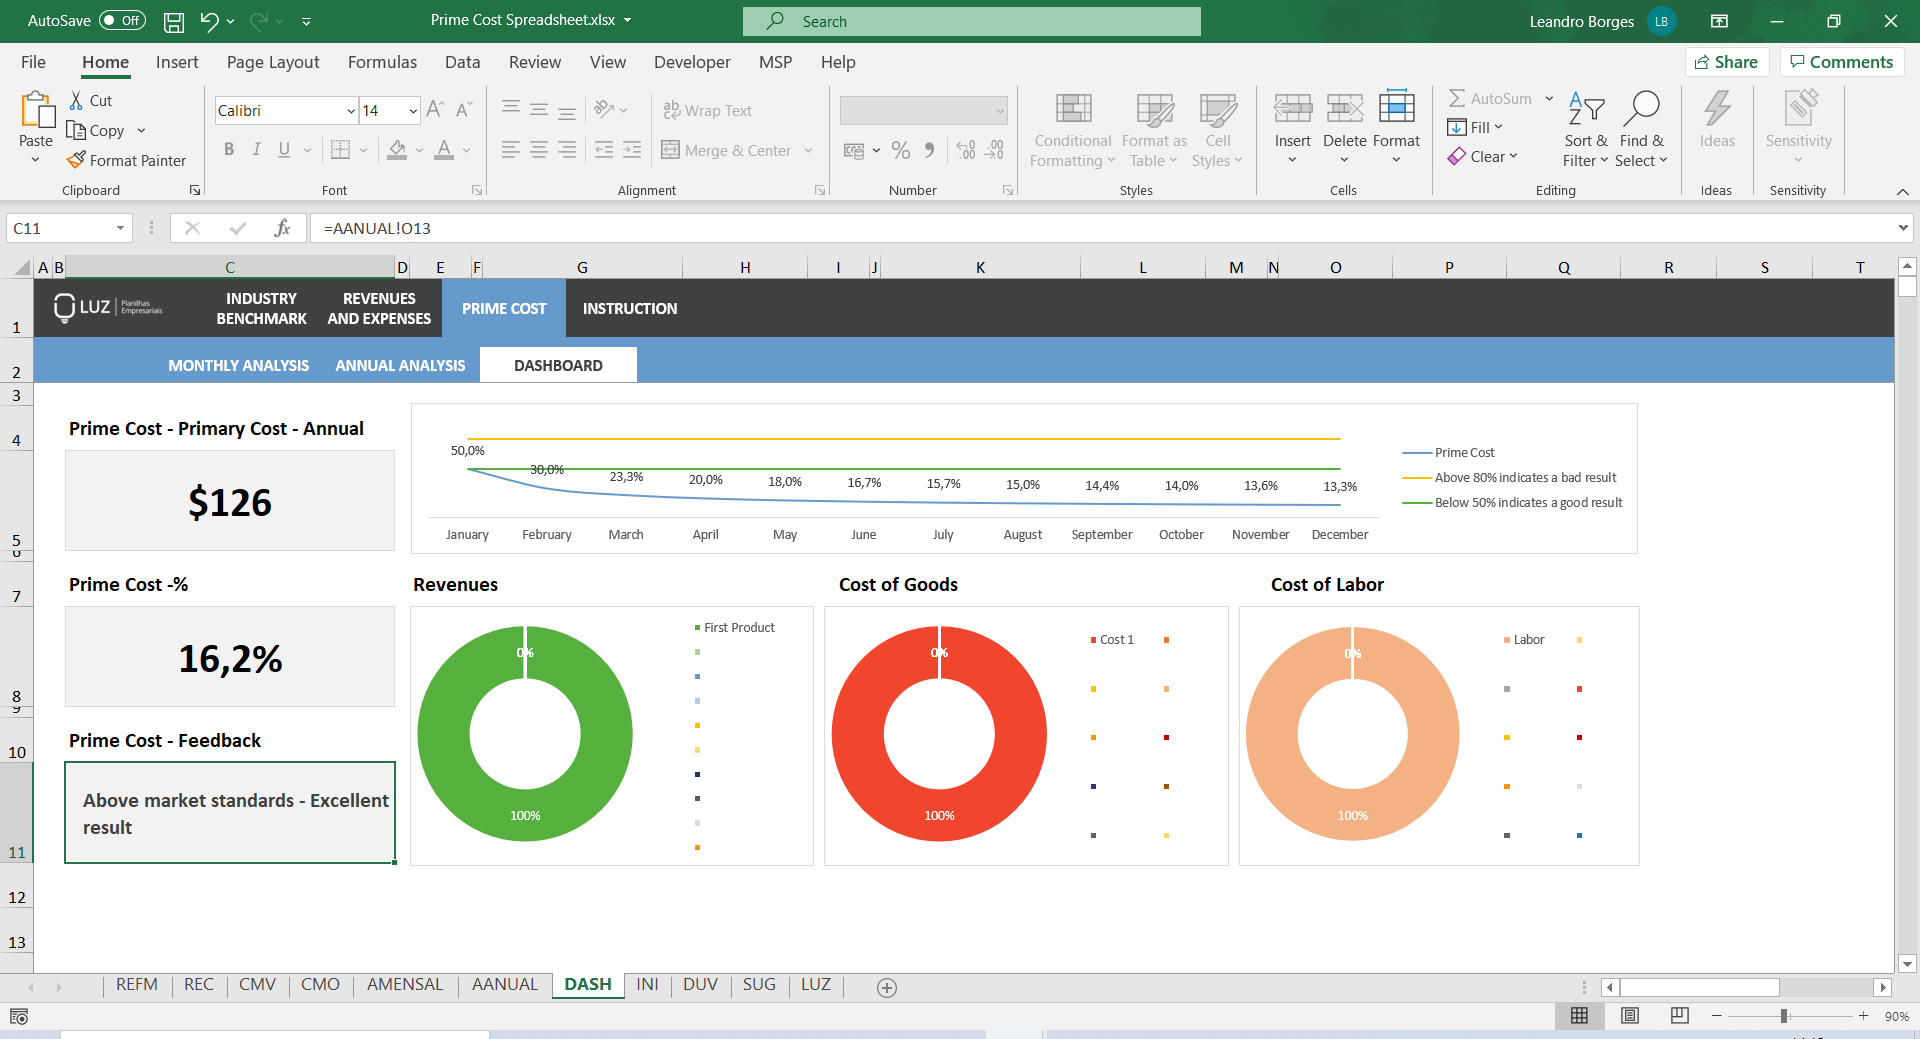Open the Merge & Center dropdown
Image resolution: width=1920 pixels, height=1039 pixels.
(x=808, y=150)
